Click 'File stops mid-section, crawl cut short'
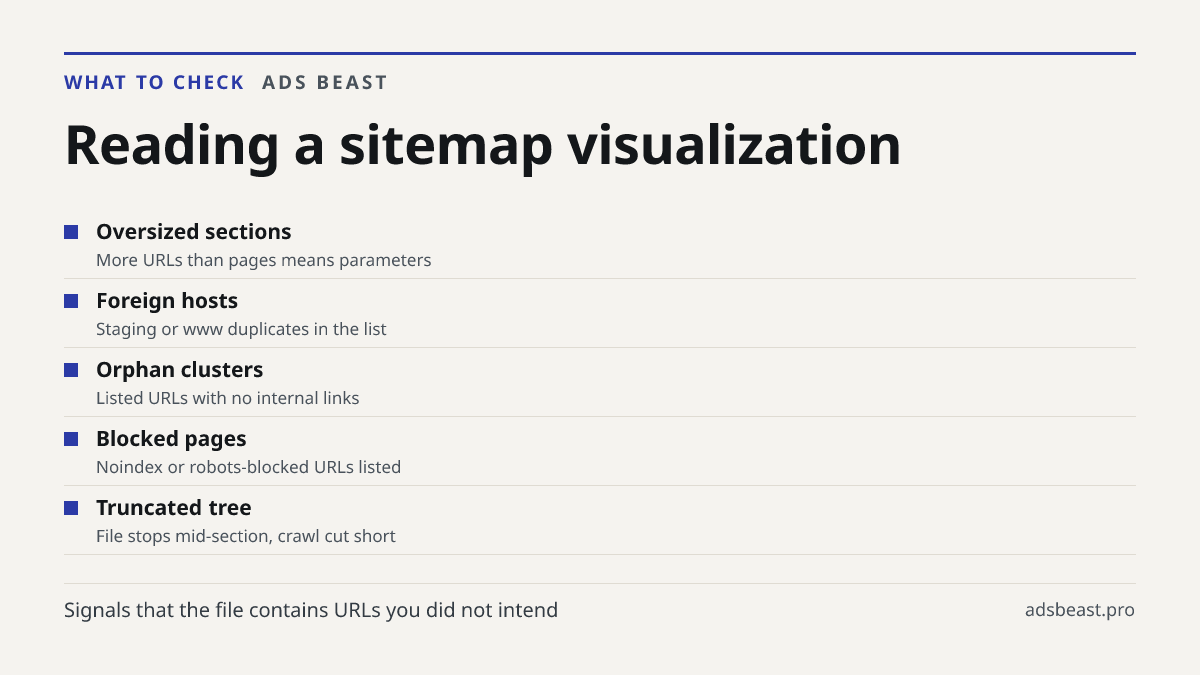 [x=246, y=536]
